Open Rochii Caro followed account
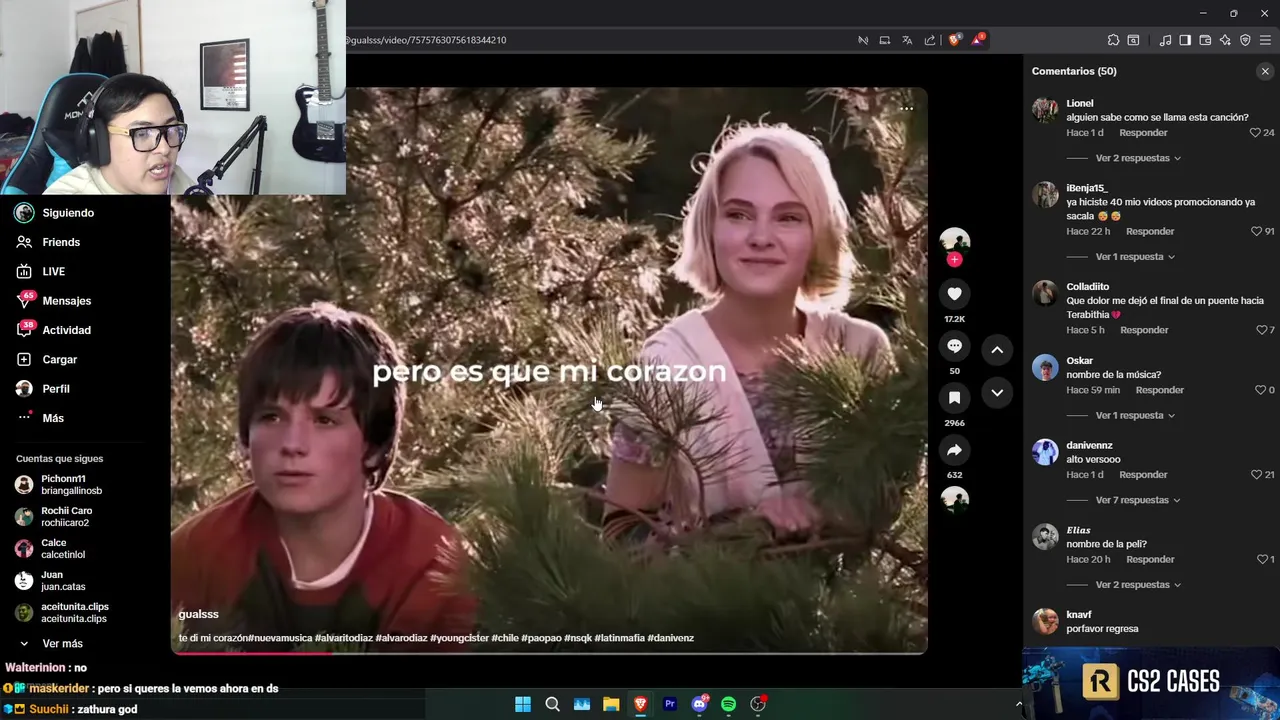Image resolution: width=1280 pixels, height=720 pixels. coord(66,517)
